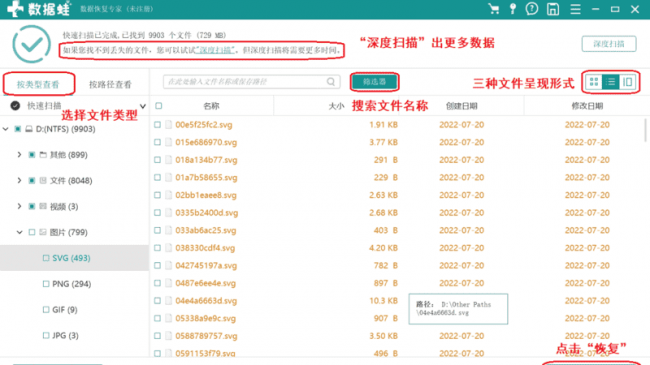This screenshot has height=365, width=650.
Task: Click the 深度扫描 button at top right
Action: point(609,44)
